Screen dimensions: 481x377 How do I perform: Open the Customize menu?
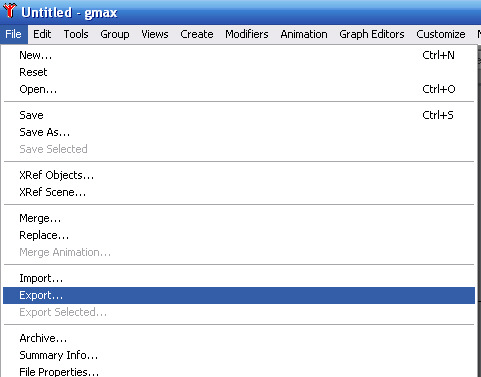pyautogui.click(x=441, y=34)
